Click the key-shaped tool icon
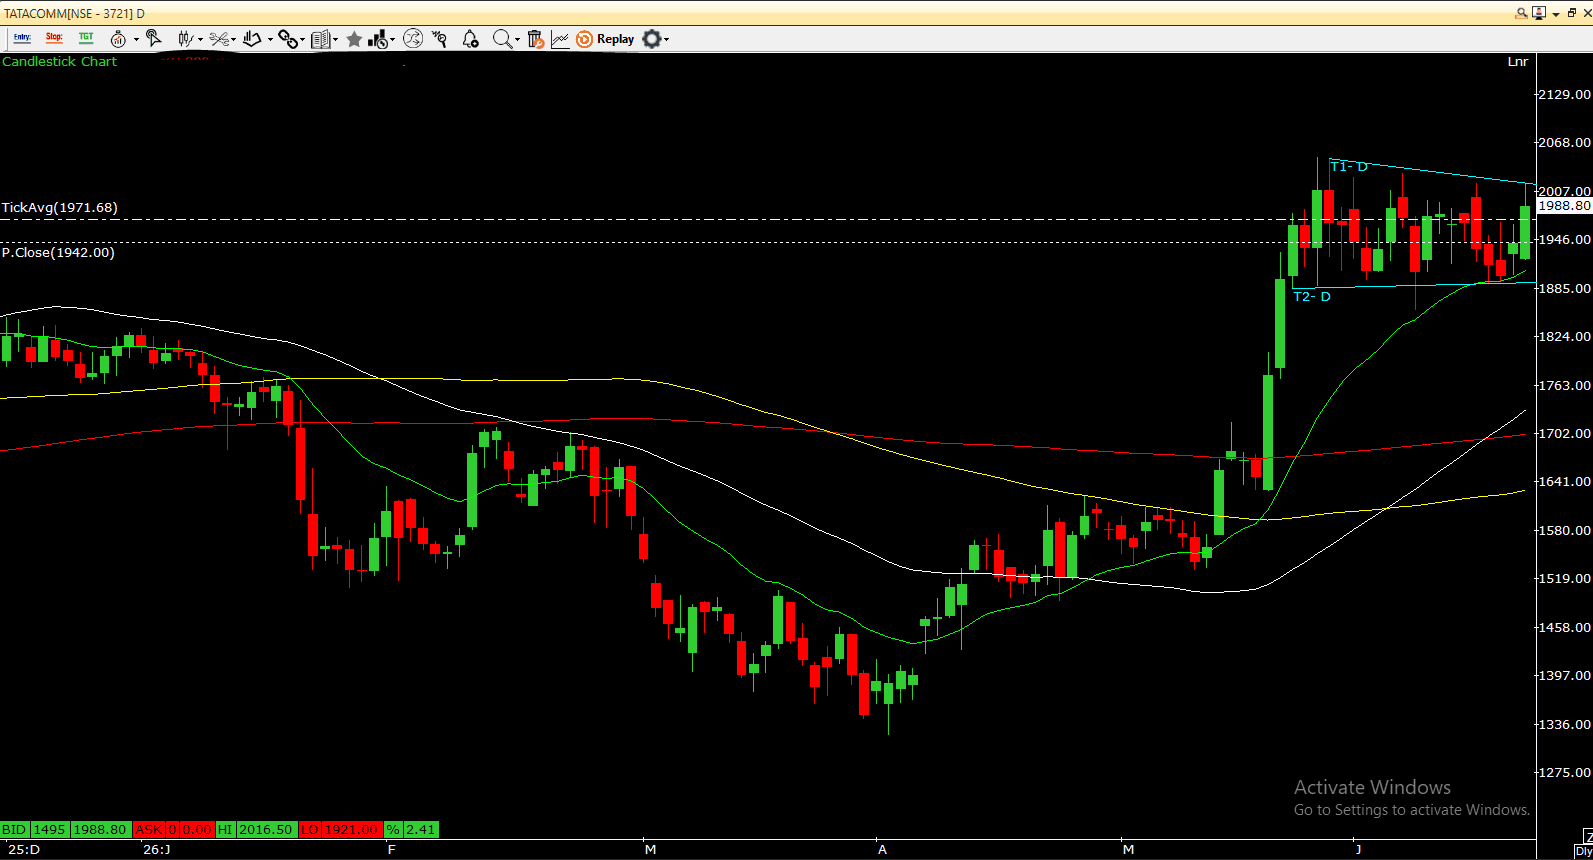Image resolution: width=1593 pixels, height=860 pixels. [x=440, y=39]
